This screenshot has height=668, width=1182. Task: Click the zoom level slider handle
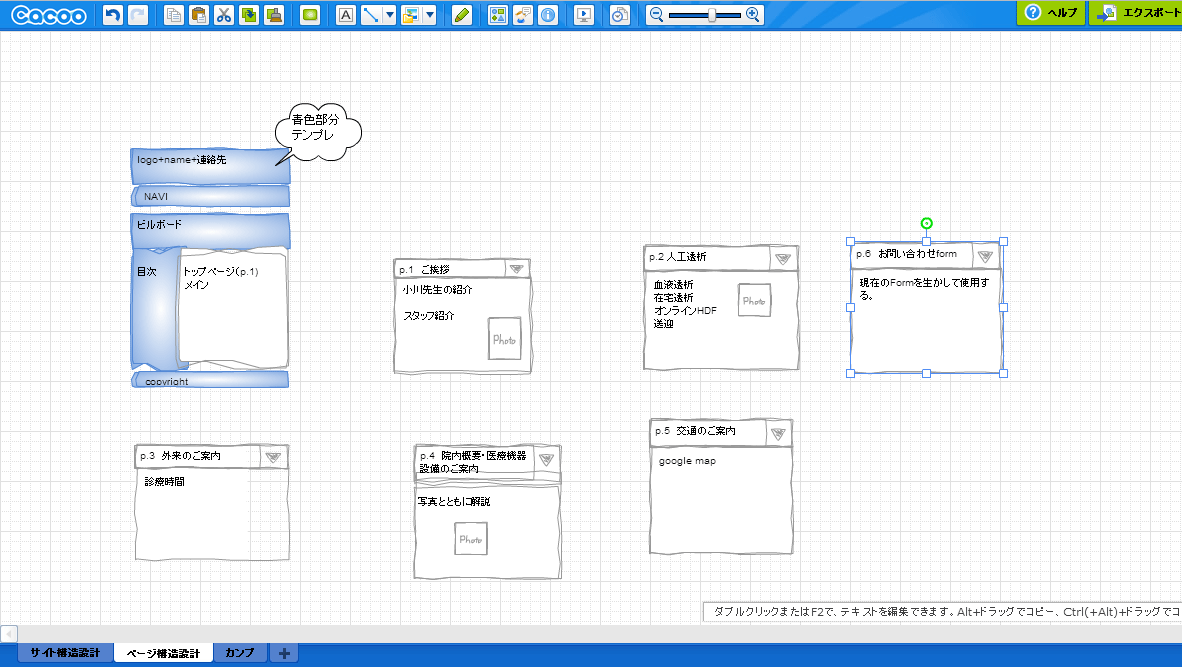tap(711, 15)
